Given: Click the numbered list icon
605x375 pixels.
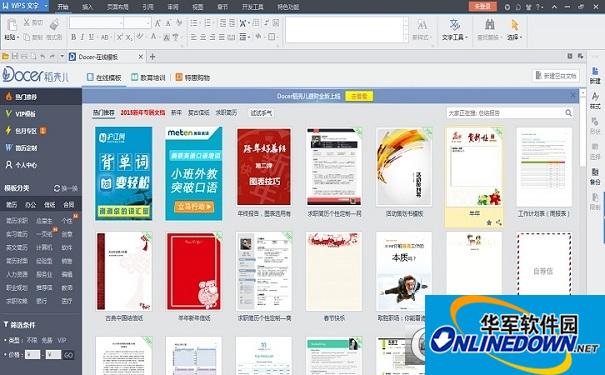Looking at the screenshot, I should tap(208, 23).
